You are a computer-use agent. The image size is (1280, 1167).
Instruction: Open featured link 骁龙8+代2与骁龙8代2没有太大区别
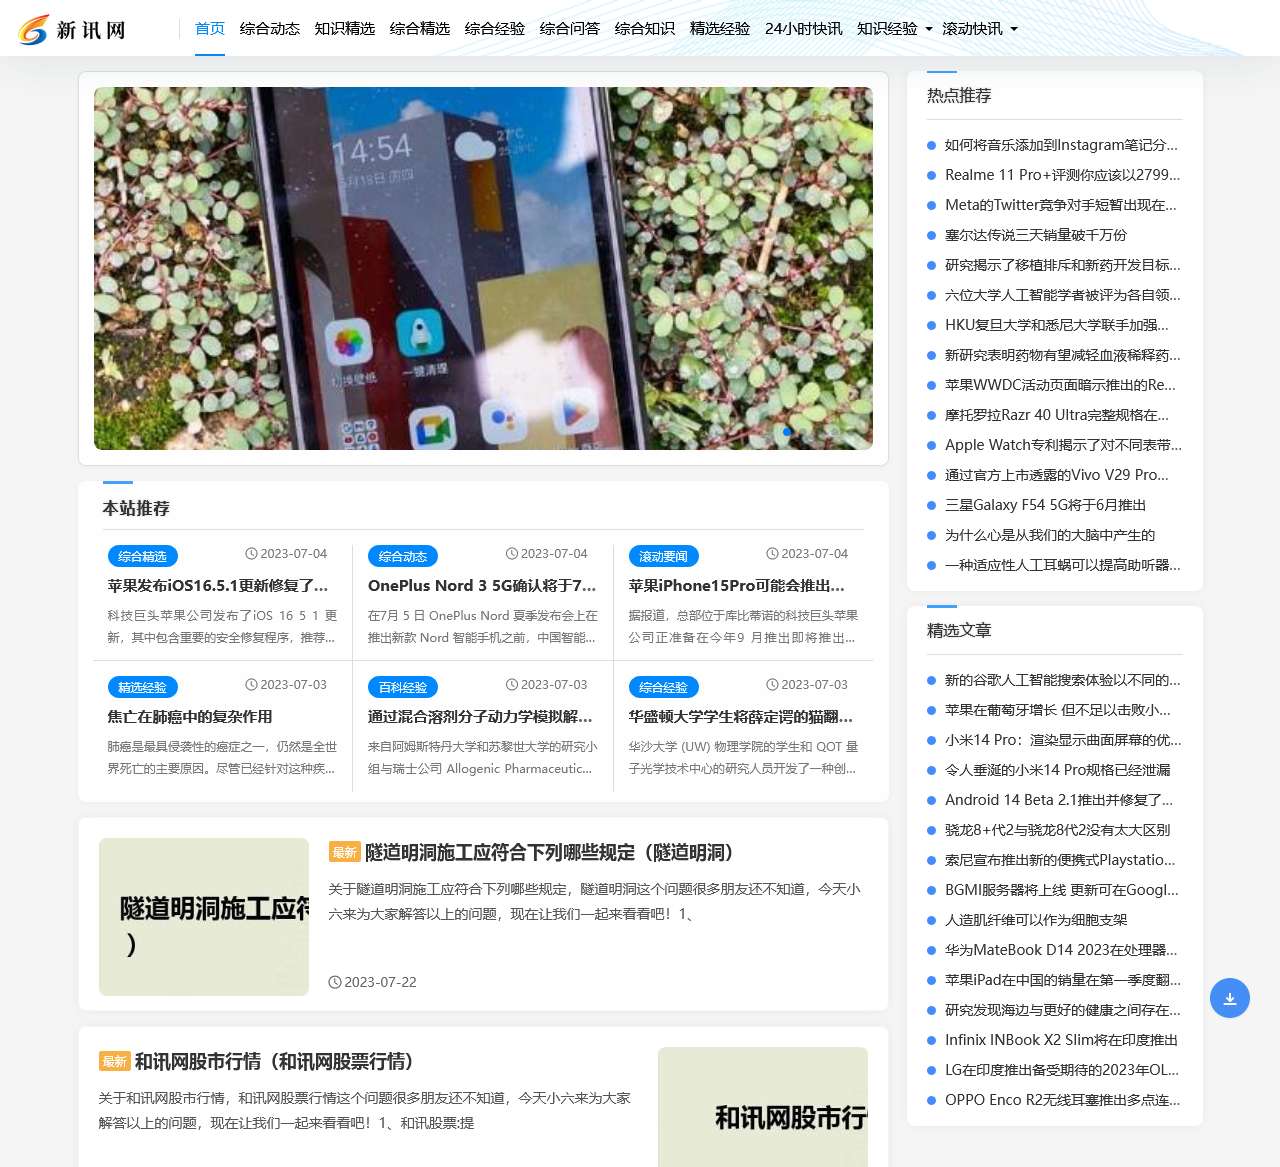1057,830
